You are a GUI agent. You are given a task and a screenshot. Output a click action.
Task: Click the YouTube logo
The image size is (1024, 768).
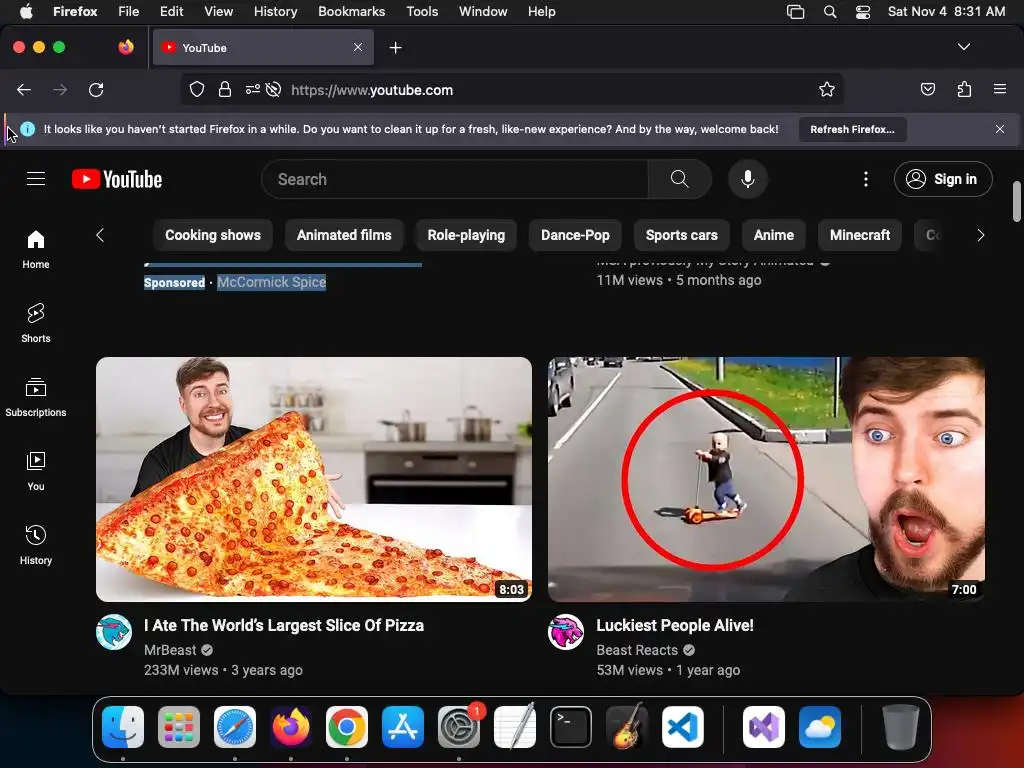pos(117,179)
